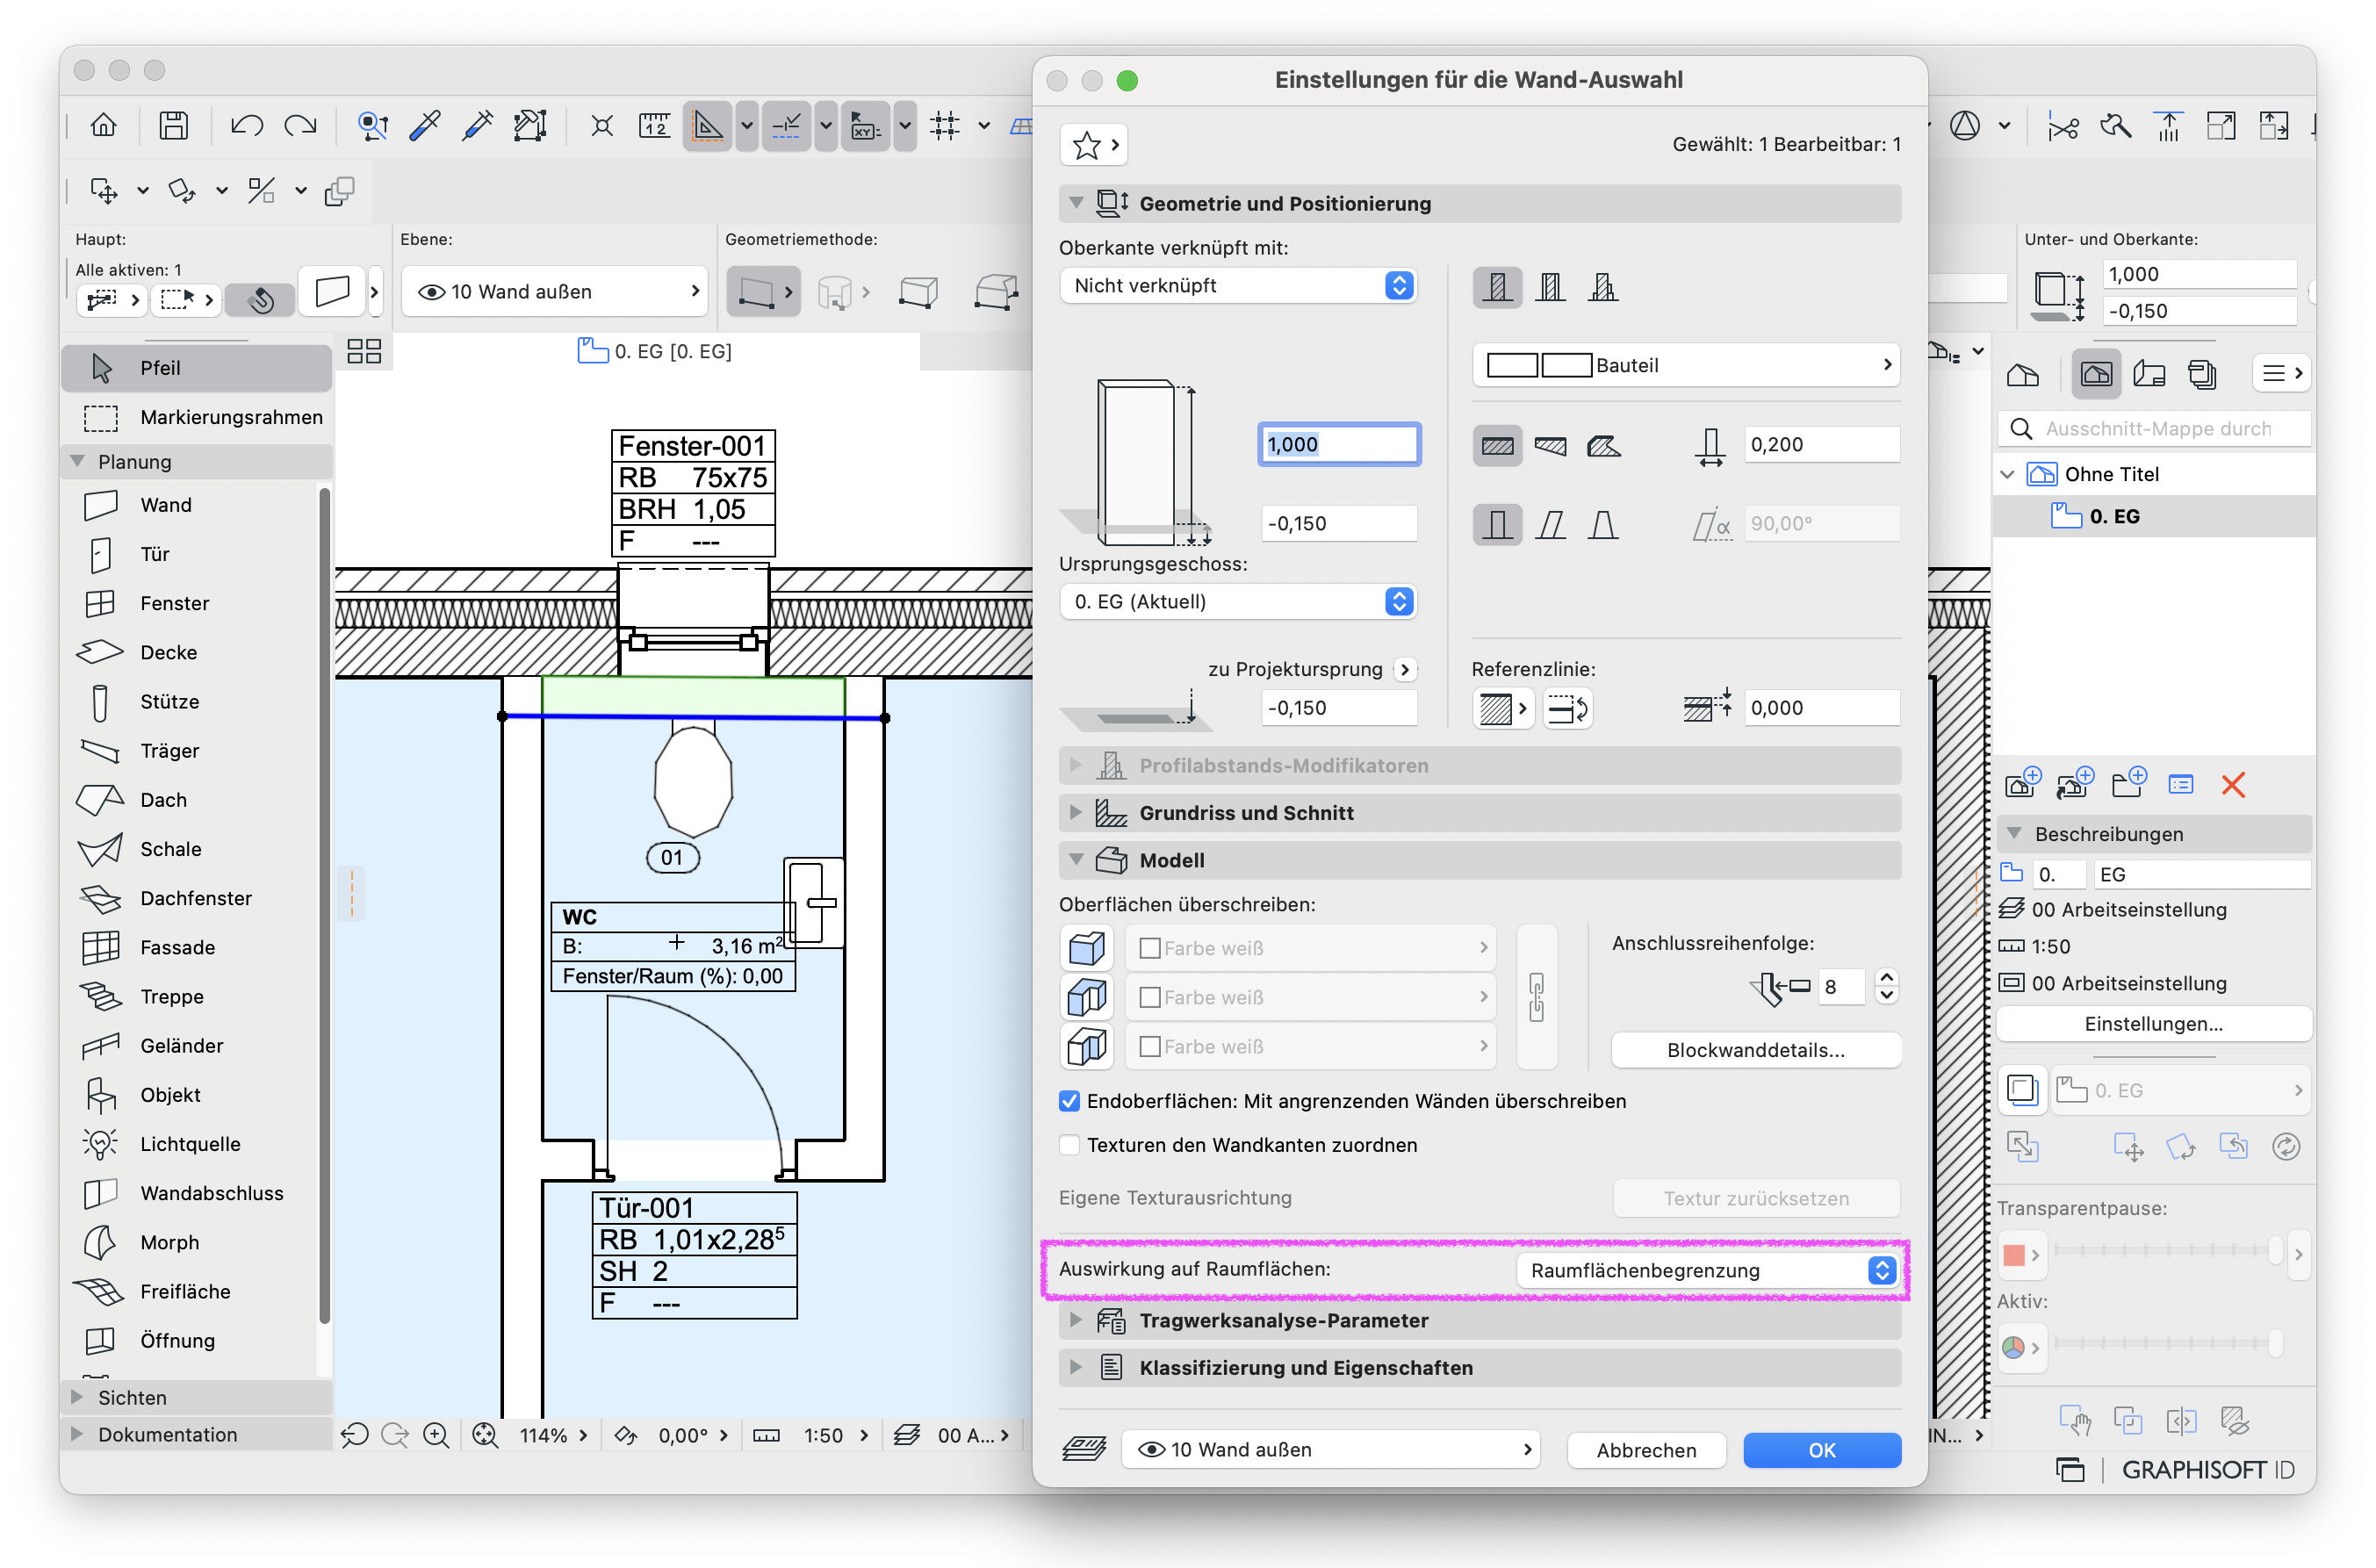Expand Grundriss und Schnitt section
The width and height of the screenshot is (2376, 1568).
1076,812
